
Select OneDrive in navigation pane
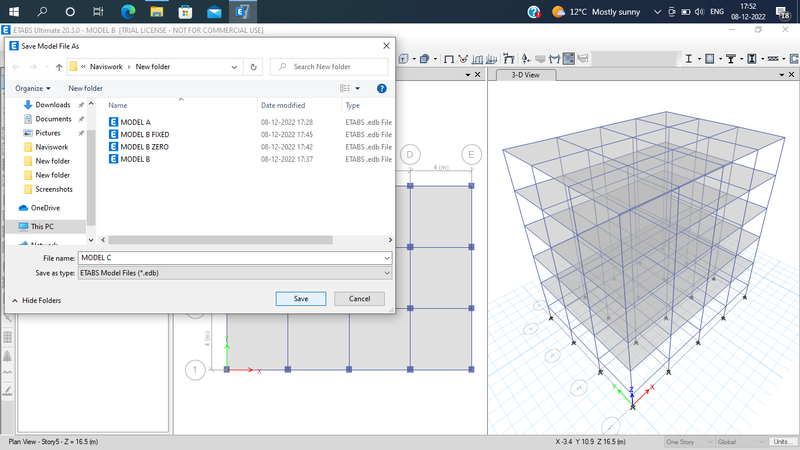pyautogui.click(x=45, y=208)
